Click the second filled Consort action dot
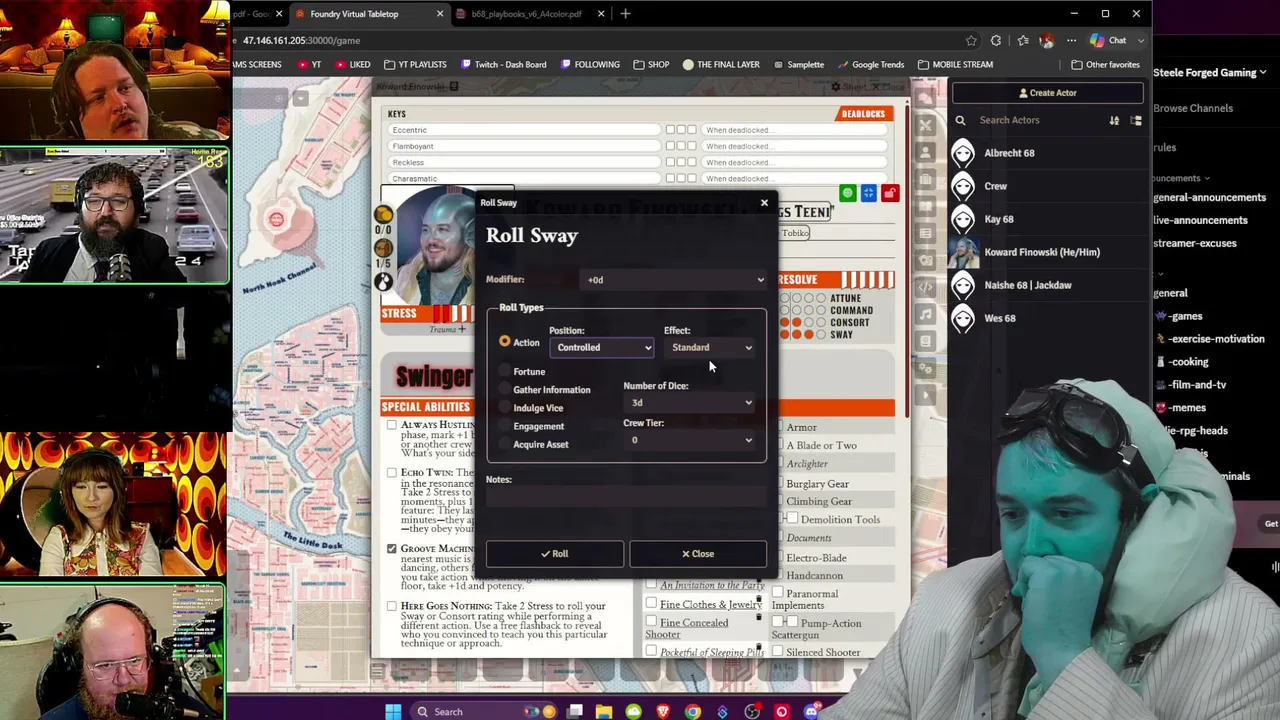Screen dimensions: 1280x720 pyautogui.click(x=797, y=322)
